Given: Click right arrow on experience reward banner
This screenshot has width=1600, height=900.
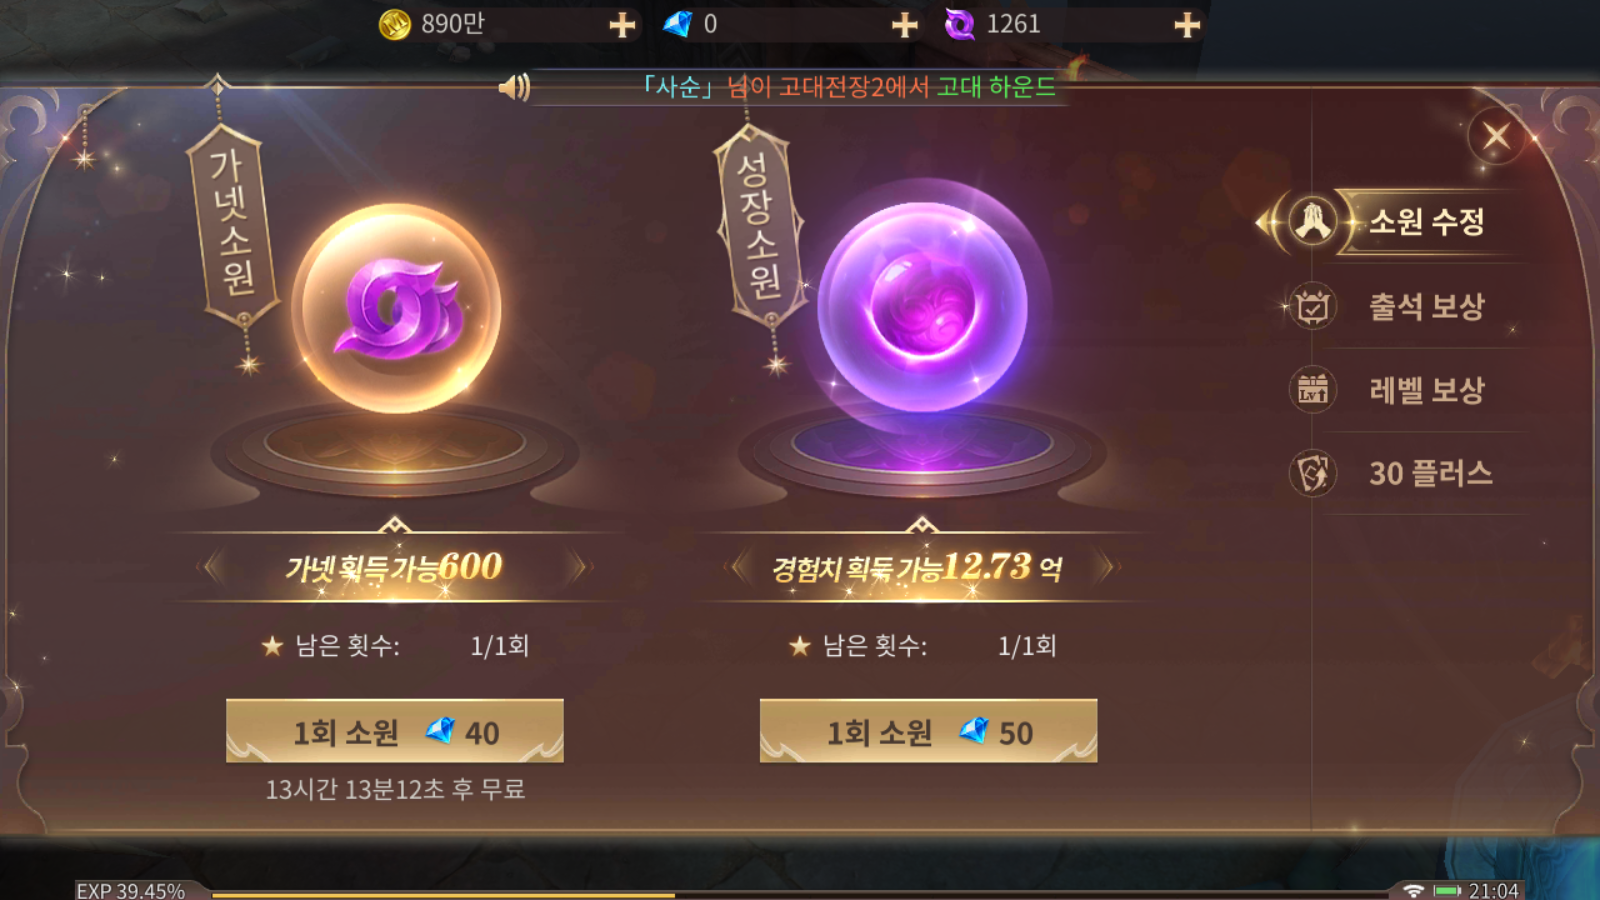Looking at the screenshot, I should coord(1106,567).
